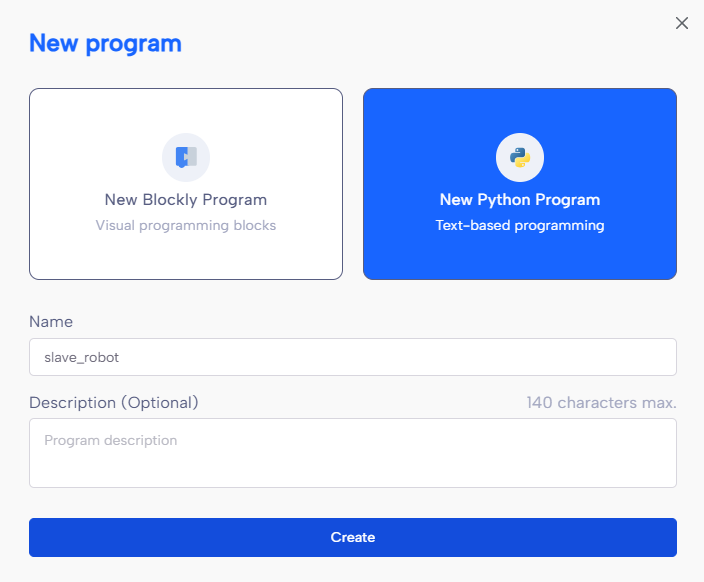Click the Blockly blocks icon
The width and height of the screenshot is (704, 582).
pos(186,157)
